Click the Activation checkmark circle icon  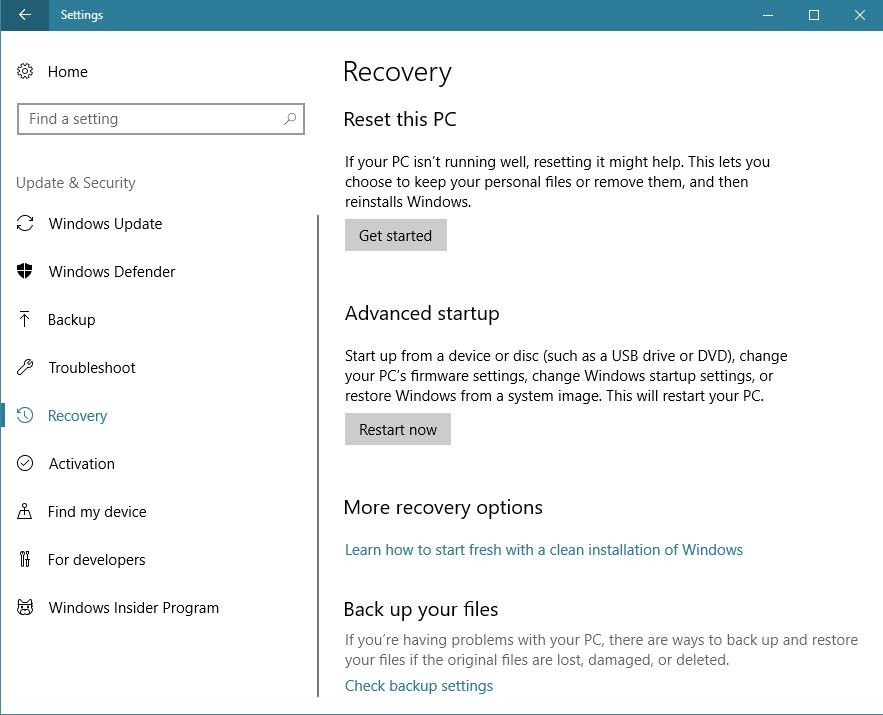pyautogui.click(x=26, y=464)
